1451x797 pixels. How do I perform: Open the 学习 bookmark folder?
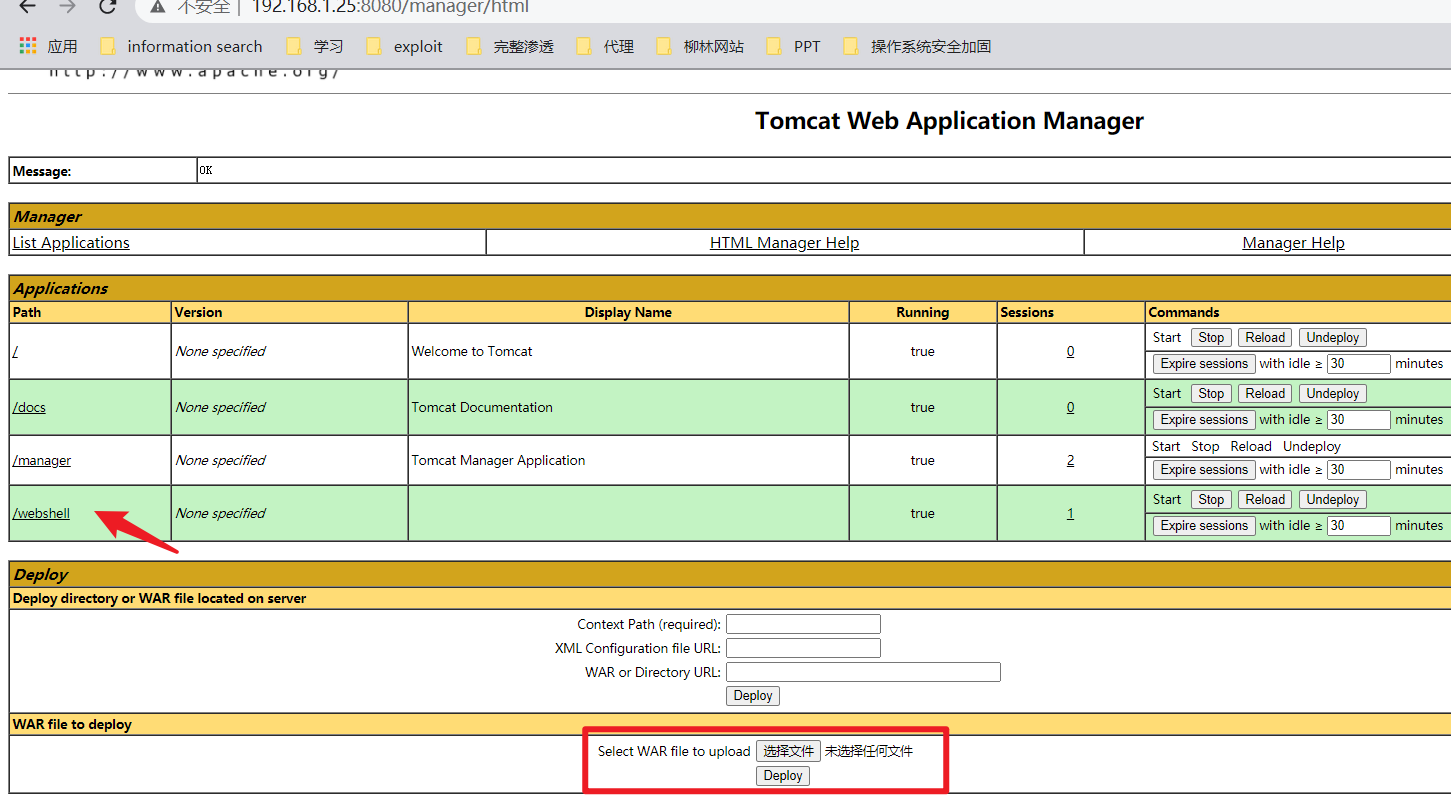tap(315, 46)
